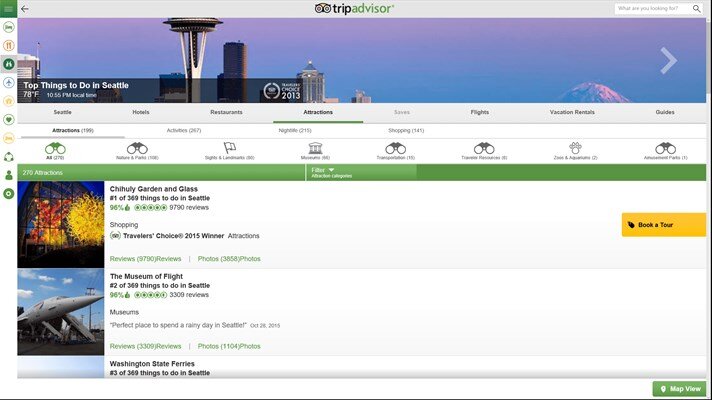Open Saves heart icon in sidebar
712x400 pixels.
8,119
